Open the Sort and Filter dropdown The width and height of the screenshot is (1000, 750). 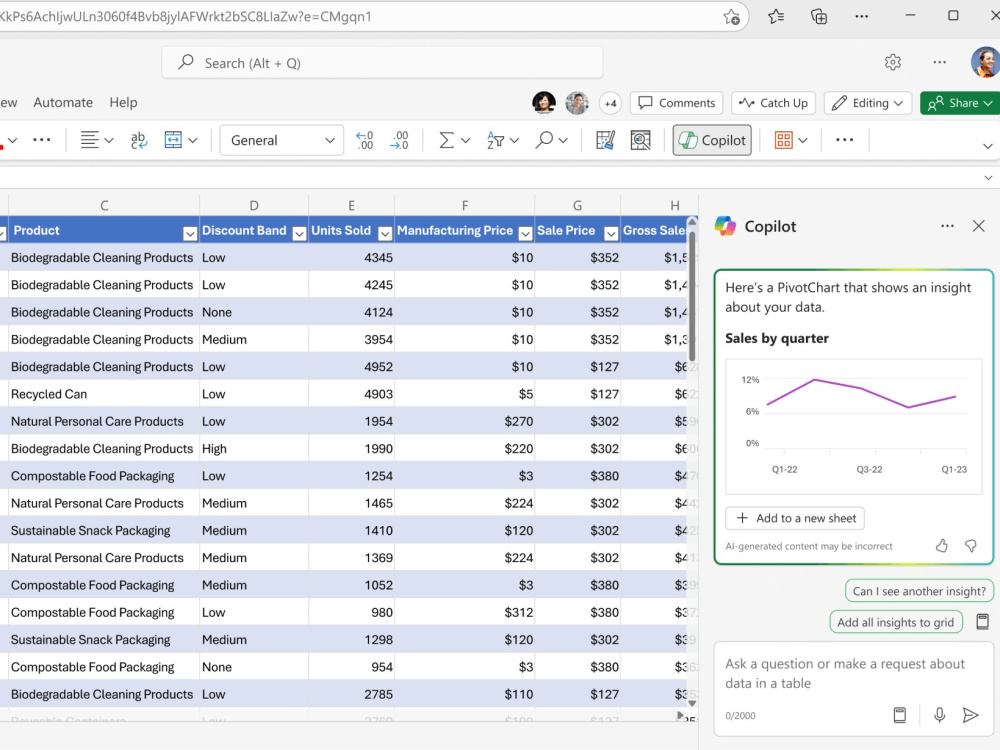pyautogui.click(x=502, y=140)
